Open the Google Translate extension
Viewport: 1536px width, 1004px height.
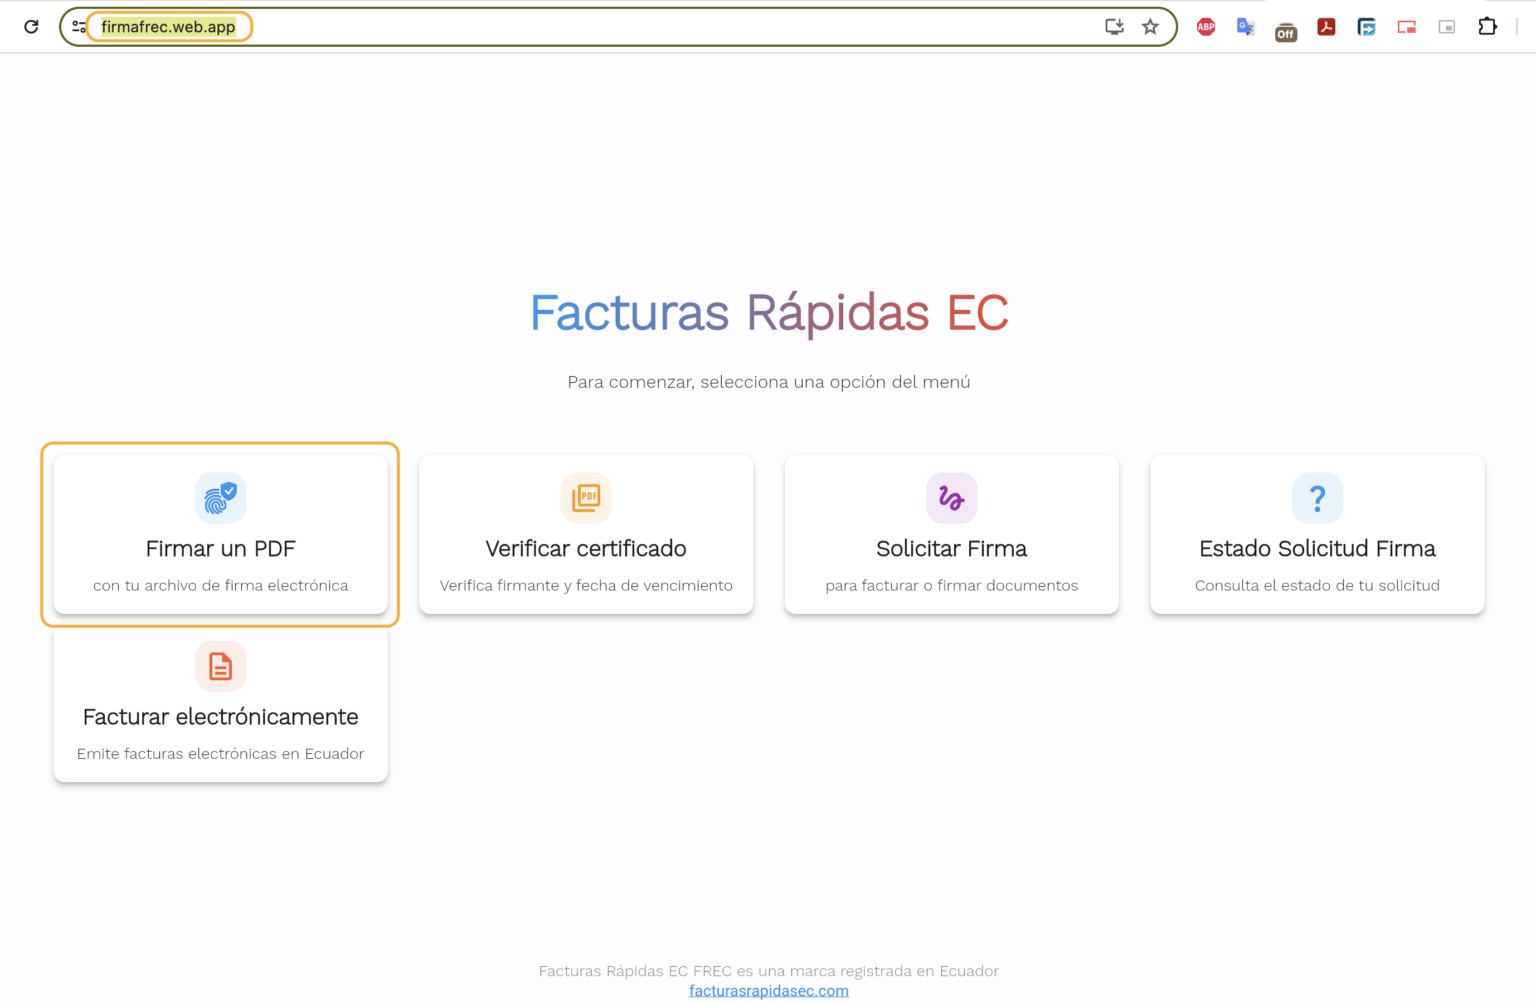click(x=1246, y=27)
